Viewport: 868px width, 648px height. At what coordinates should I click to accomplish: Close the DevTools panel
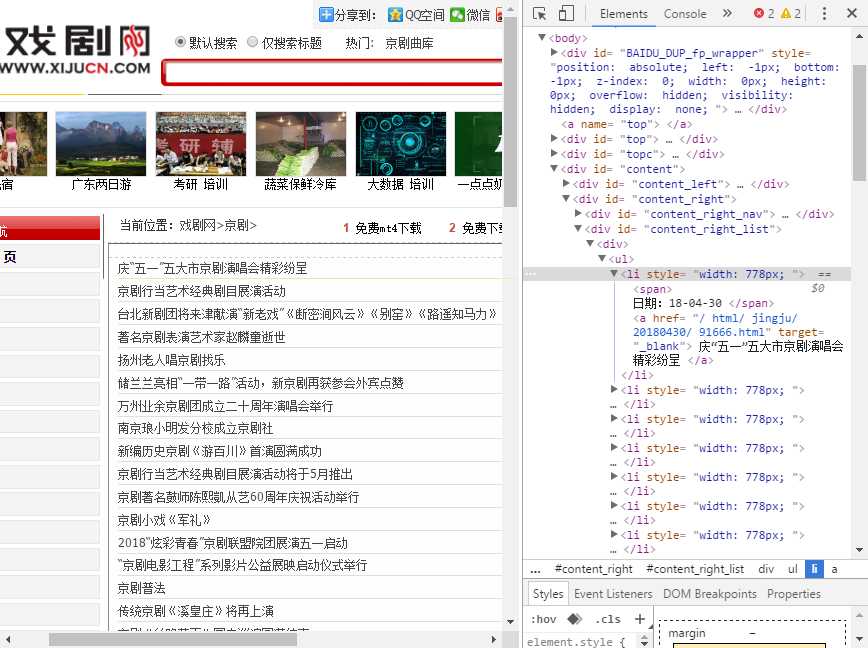pos(852,13)
